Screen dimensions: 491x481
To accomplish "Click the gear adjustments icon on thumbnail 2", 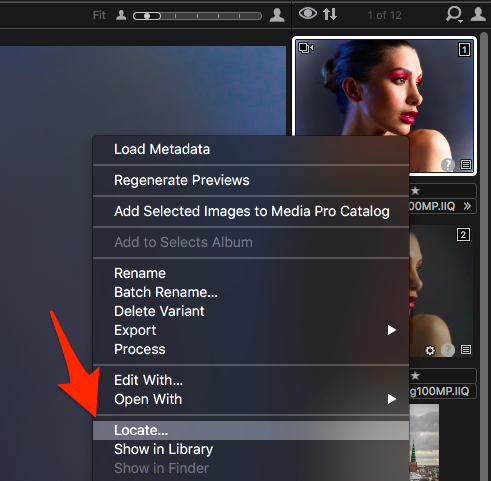I will click(430, 350).
